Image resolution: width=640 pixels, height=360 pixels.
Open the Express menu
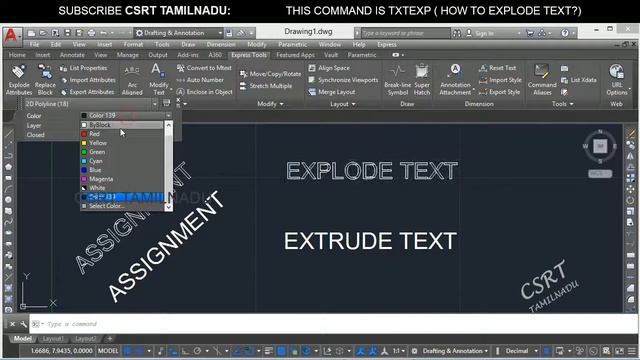[x=387, y=44]
